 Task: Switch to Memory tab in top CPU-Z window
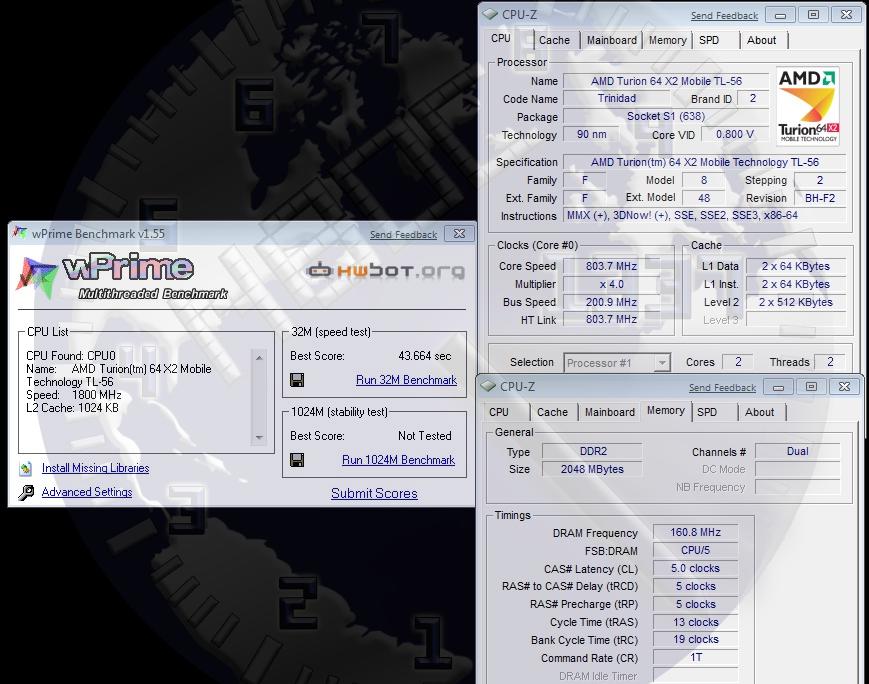(x=667, y=40)
